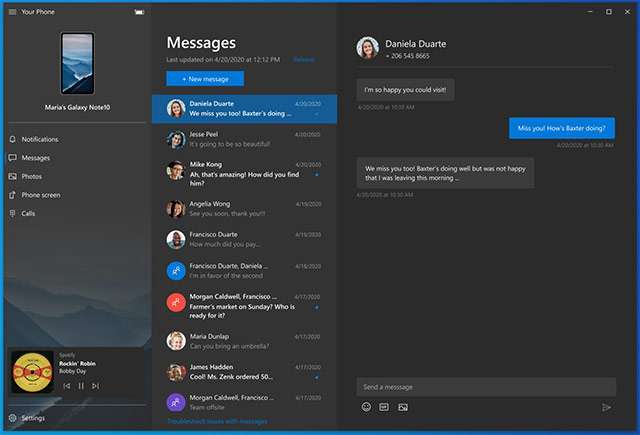Click Jesse Peel's avatar

click(x=176, y=140)
